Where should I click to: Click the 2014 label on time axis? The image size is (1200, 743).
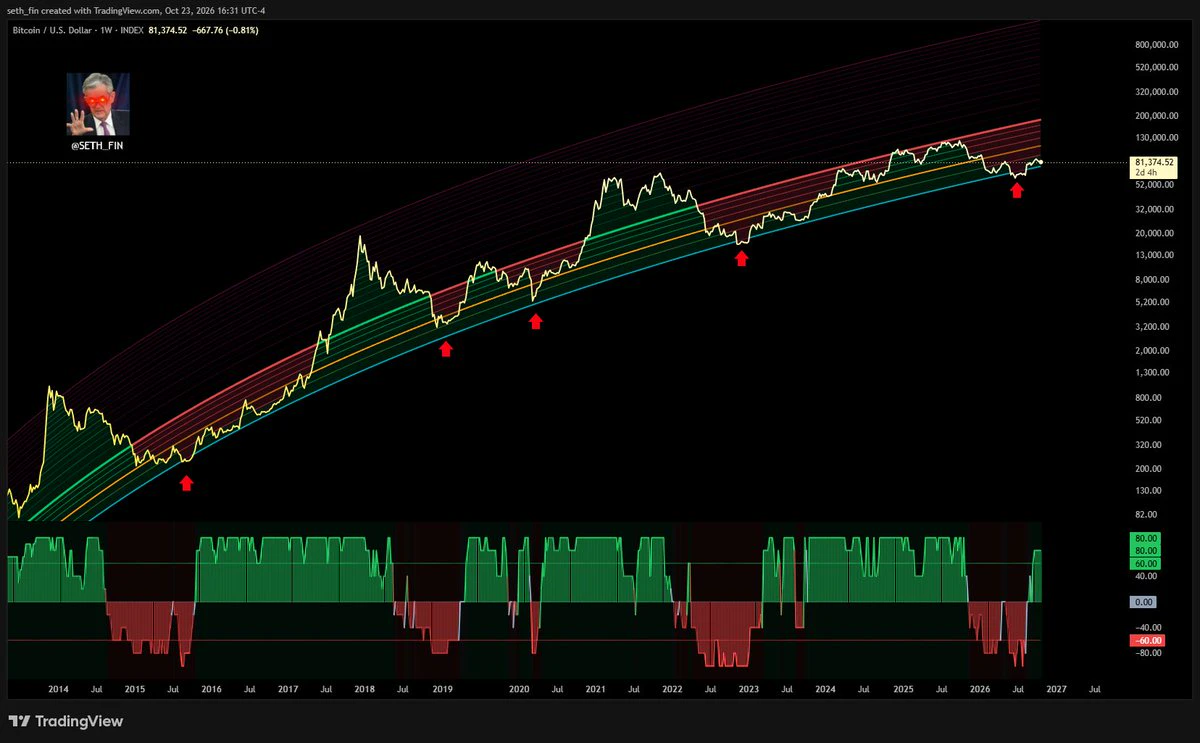click(x=58, y=689)
